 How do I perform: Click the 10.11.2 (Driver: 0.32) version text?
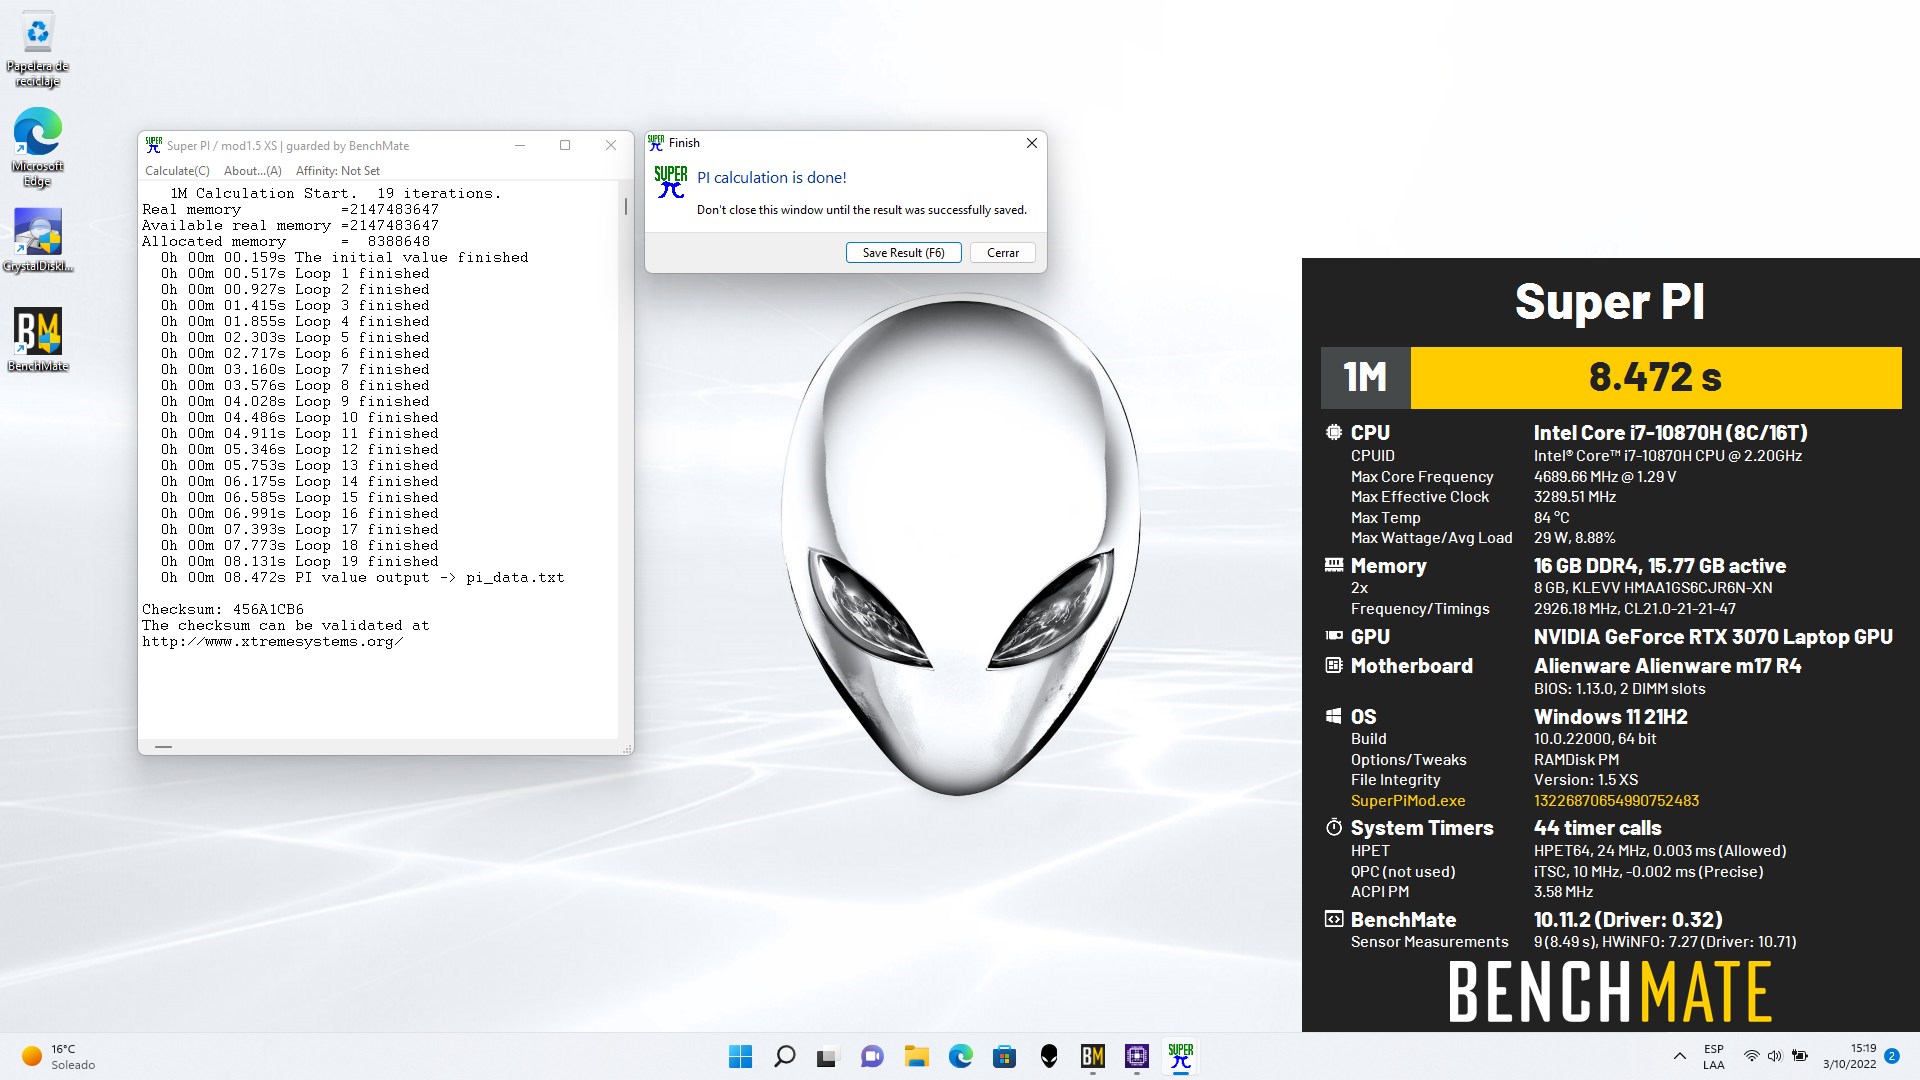[x=1628, y=920]
